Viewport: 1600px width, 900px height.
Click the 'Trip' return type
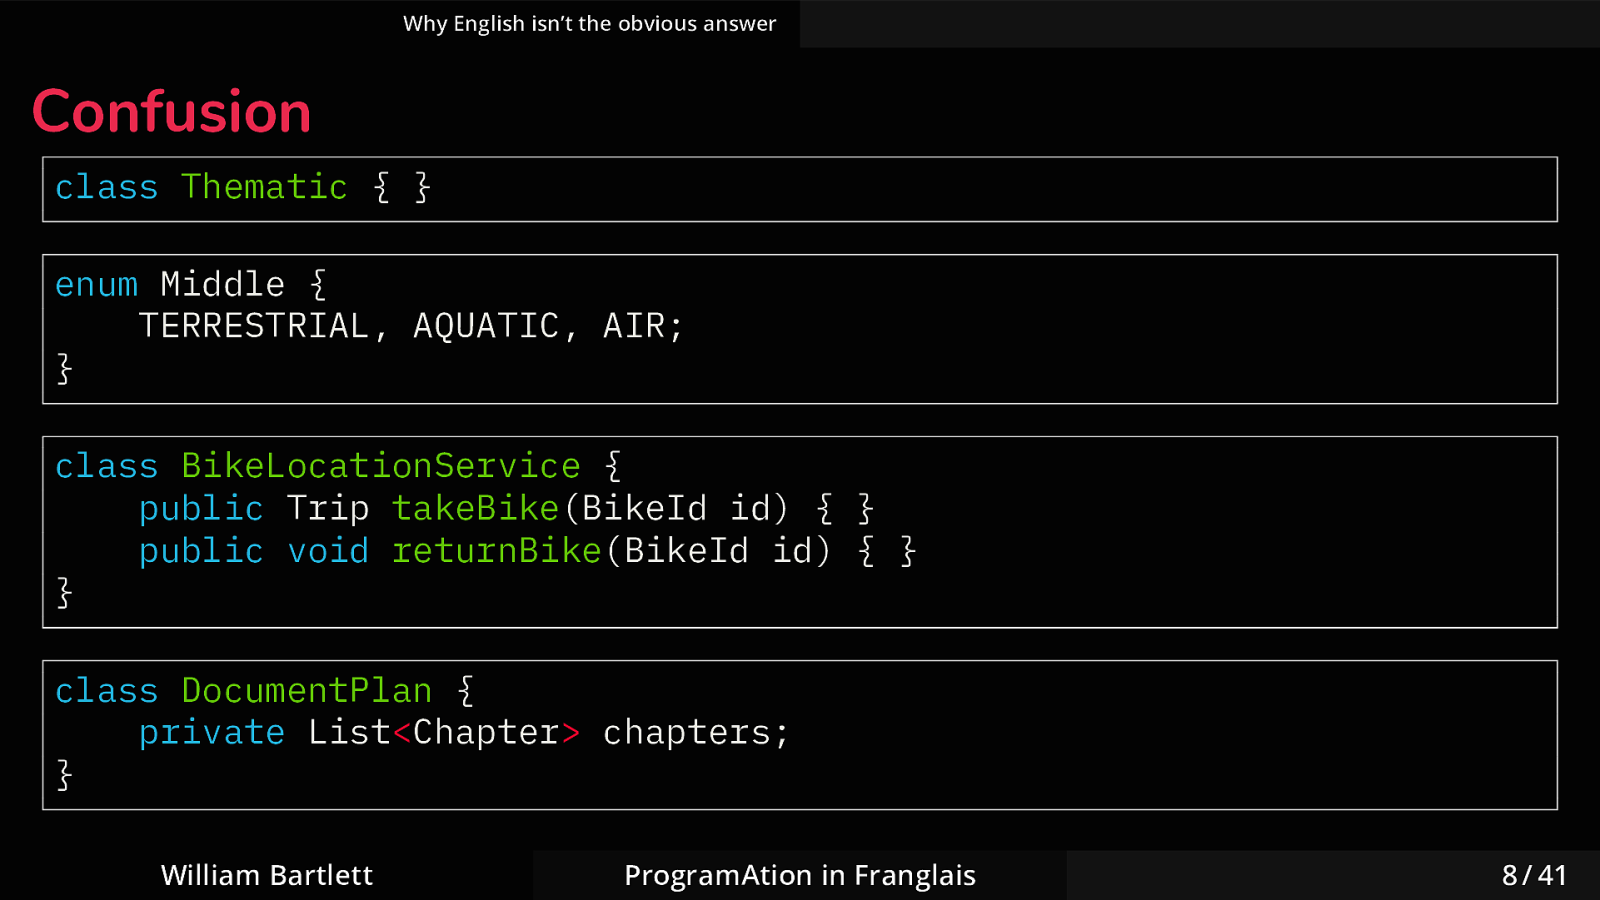click(x=328, y=509)
